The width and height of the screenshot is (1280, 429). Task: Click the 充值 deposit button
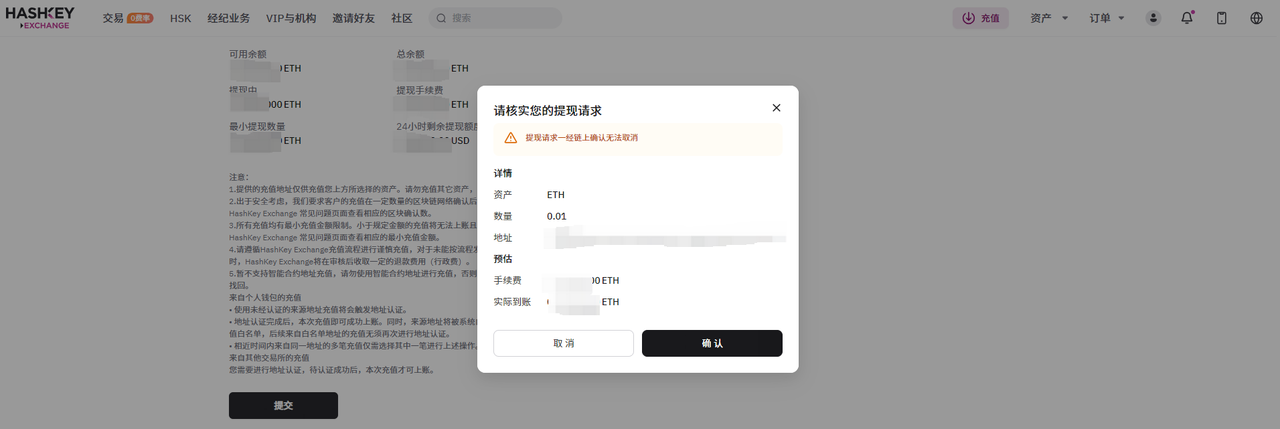(980, 18)
